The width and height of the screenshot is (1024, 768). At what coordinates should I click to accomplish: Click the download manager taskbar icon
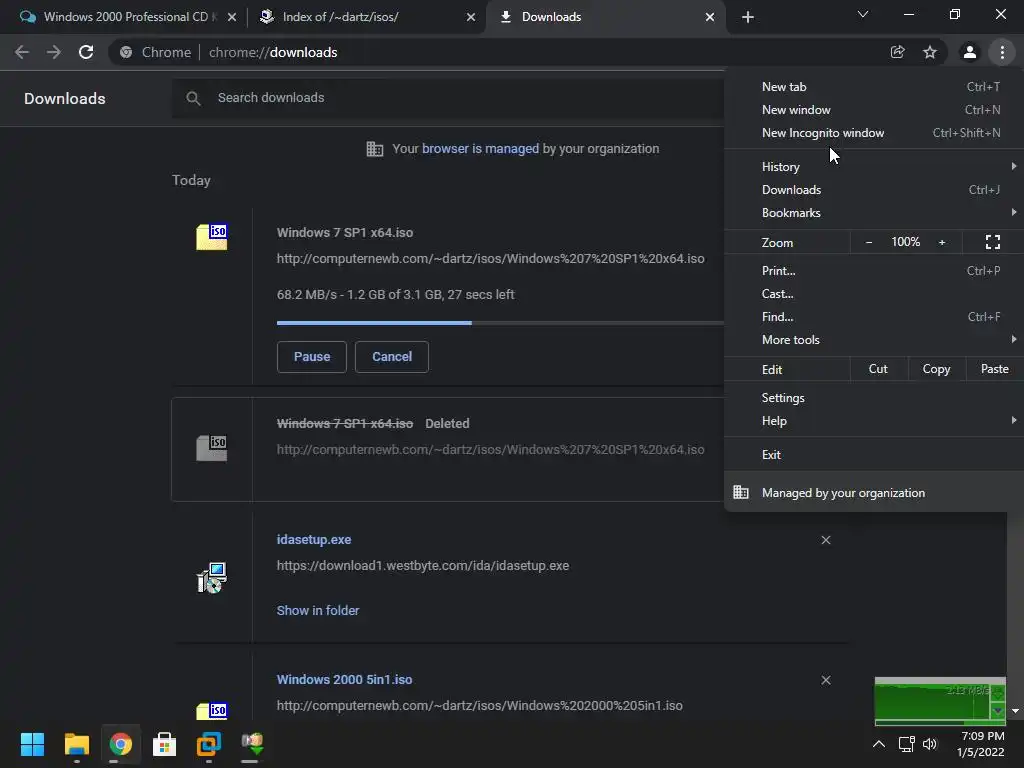click(253, 744)
